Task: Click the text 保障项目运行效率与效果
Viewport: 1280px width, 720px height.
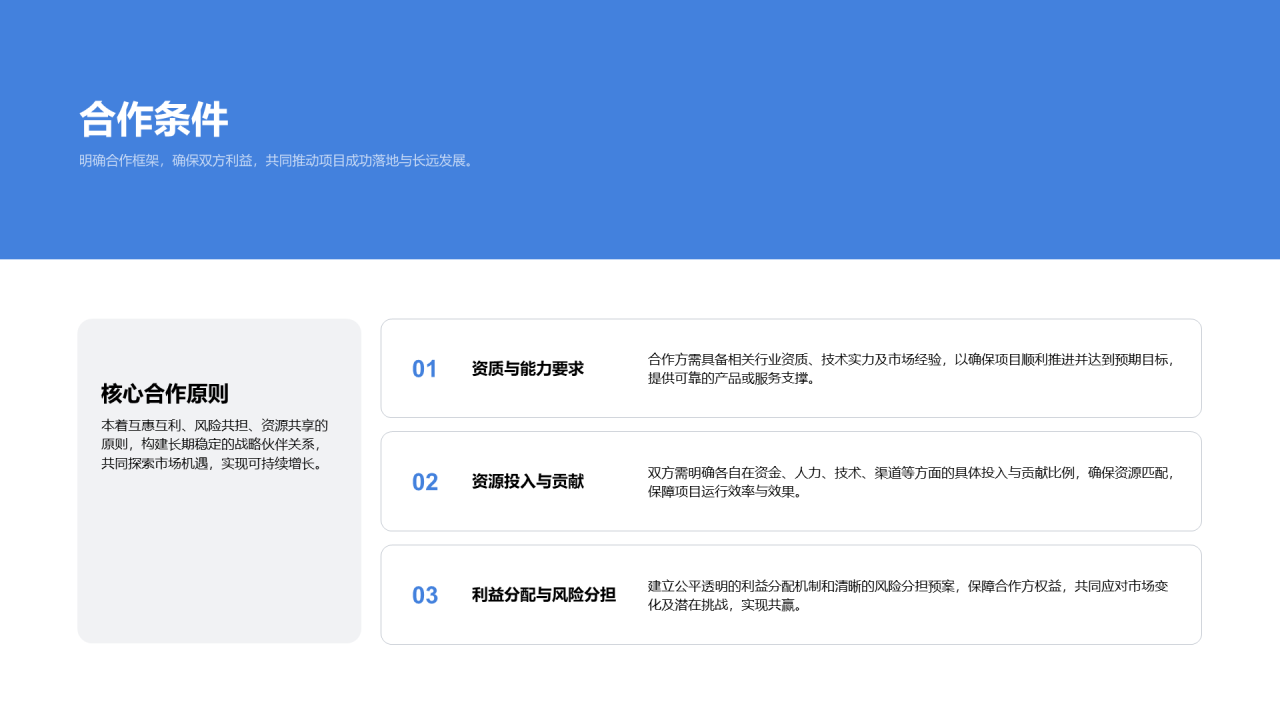Action: pos(725,491)
